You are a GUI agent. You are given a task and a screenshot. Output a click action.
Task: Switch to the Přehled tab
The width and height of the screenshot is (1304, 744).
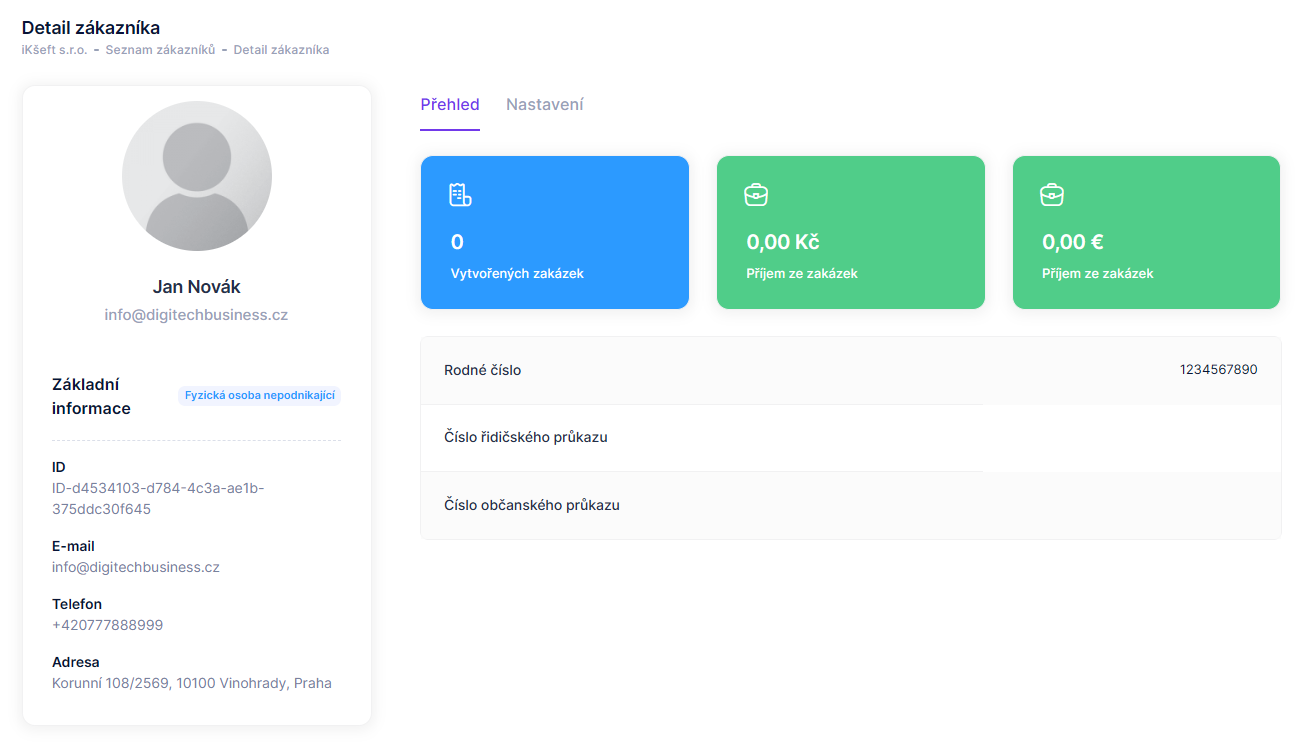[450, 105]
